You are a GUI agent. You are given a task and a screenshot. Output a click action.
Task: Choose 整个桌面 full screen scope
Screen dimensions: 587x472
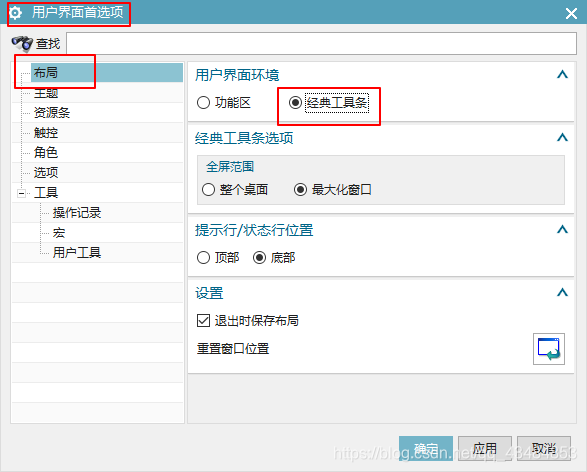click(209, 189)
